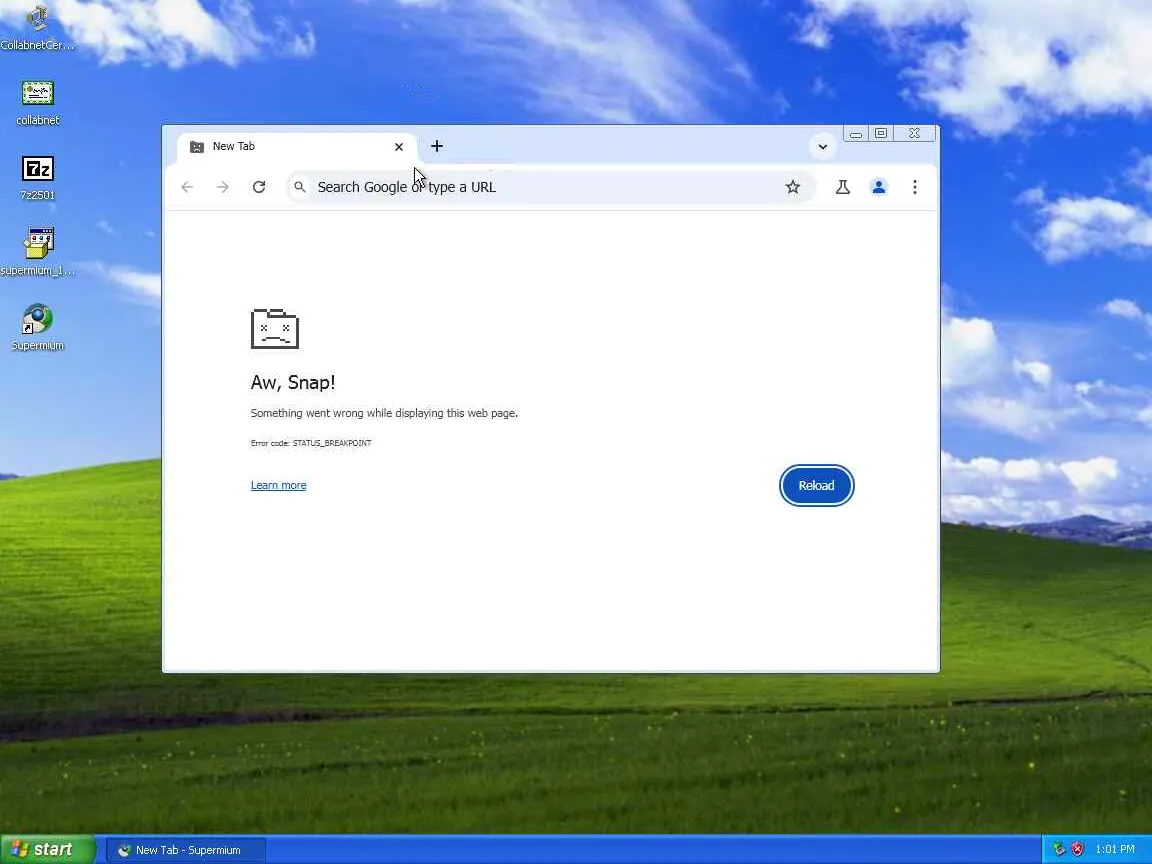This screenshot has width=1152, height=864.
Task: Select the New Tab tab
Action: pos(297,147)
